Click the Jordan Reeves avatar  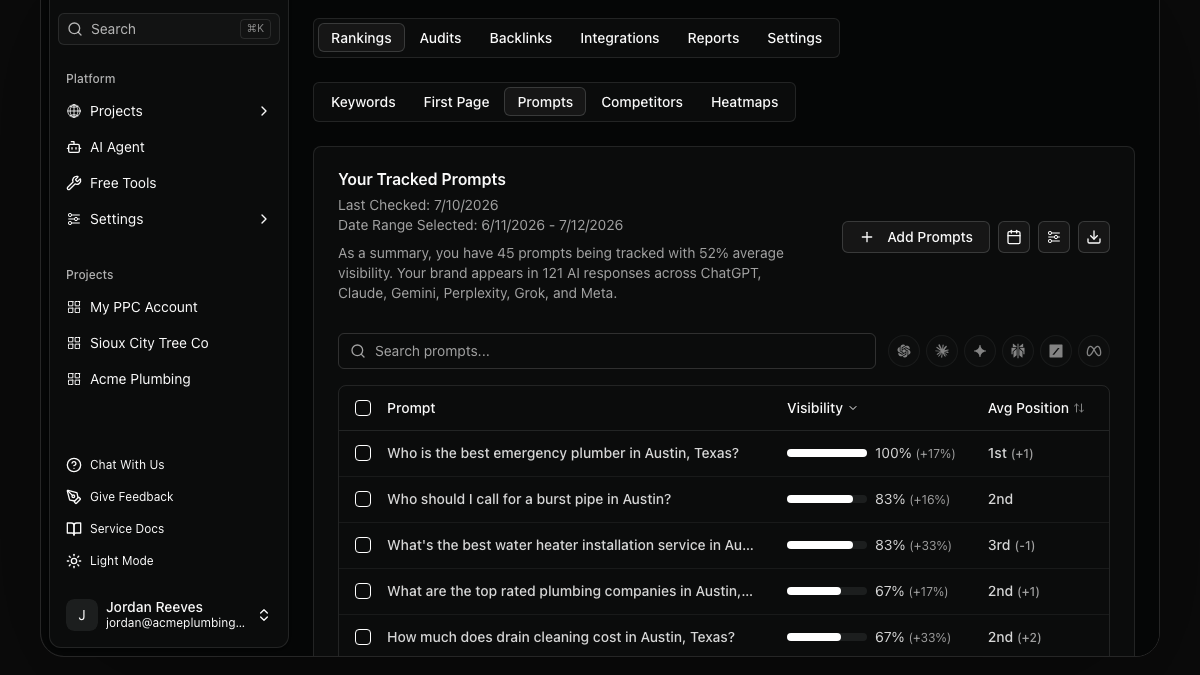82,615
